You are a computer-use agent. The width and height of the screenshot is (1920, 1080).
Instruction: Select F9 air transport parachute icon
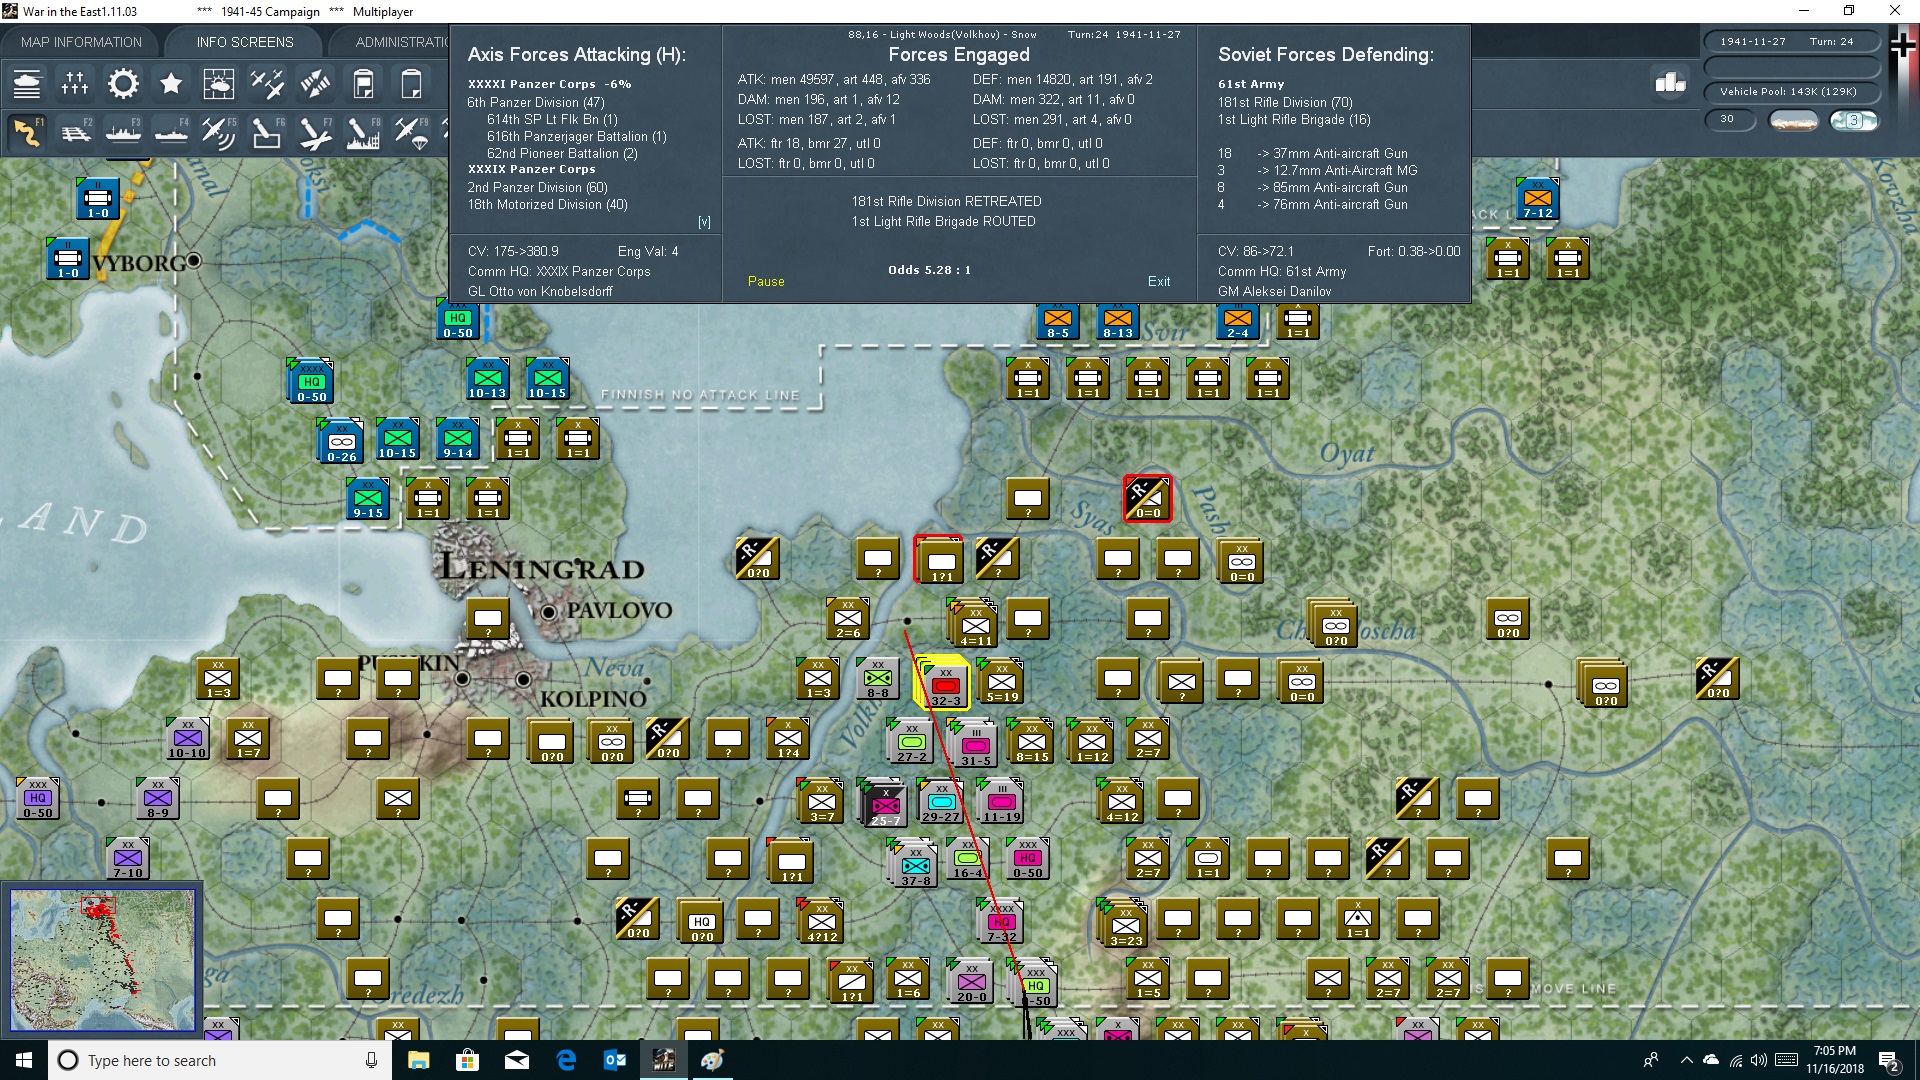point(411,132)
